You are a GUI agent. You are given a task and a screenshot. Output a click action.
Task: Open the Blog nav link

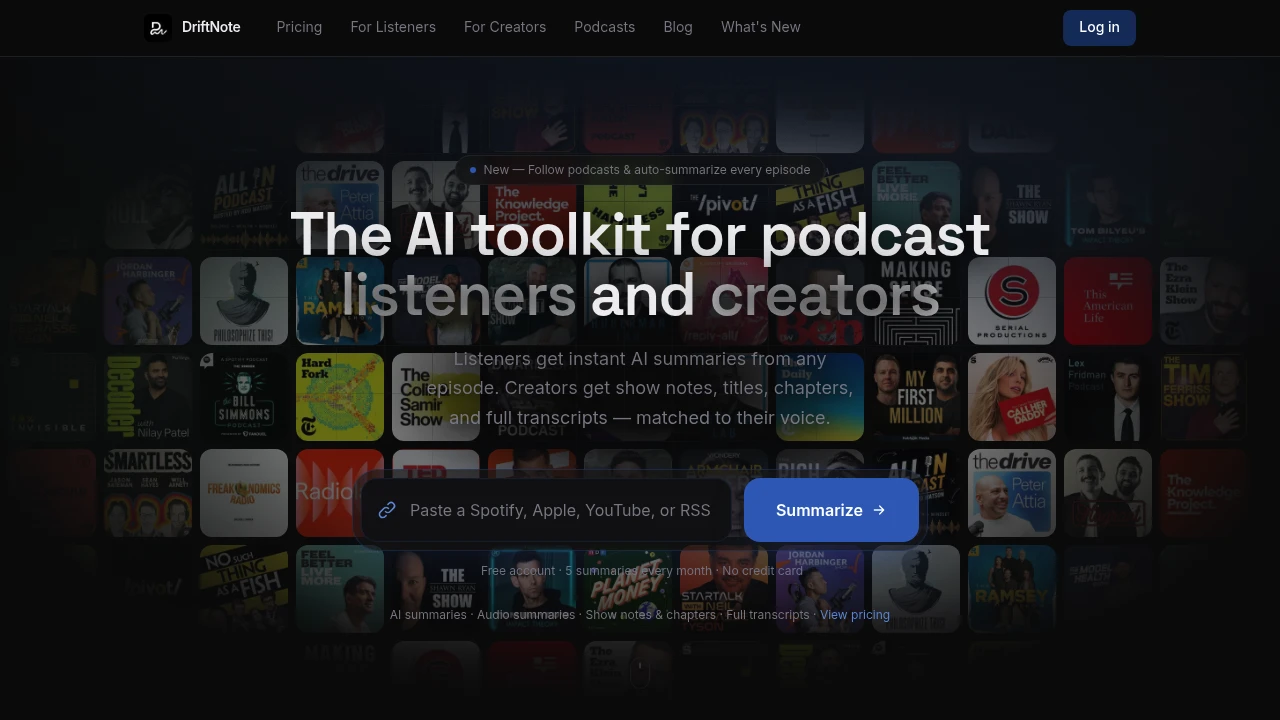pos(678,27)
